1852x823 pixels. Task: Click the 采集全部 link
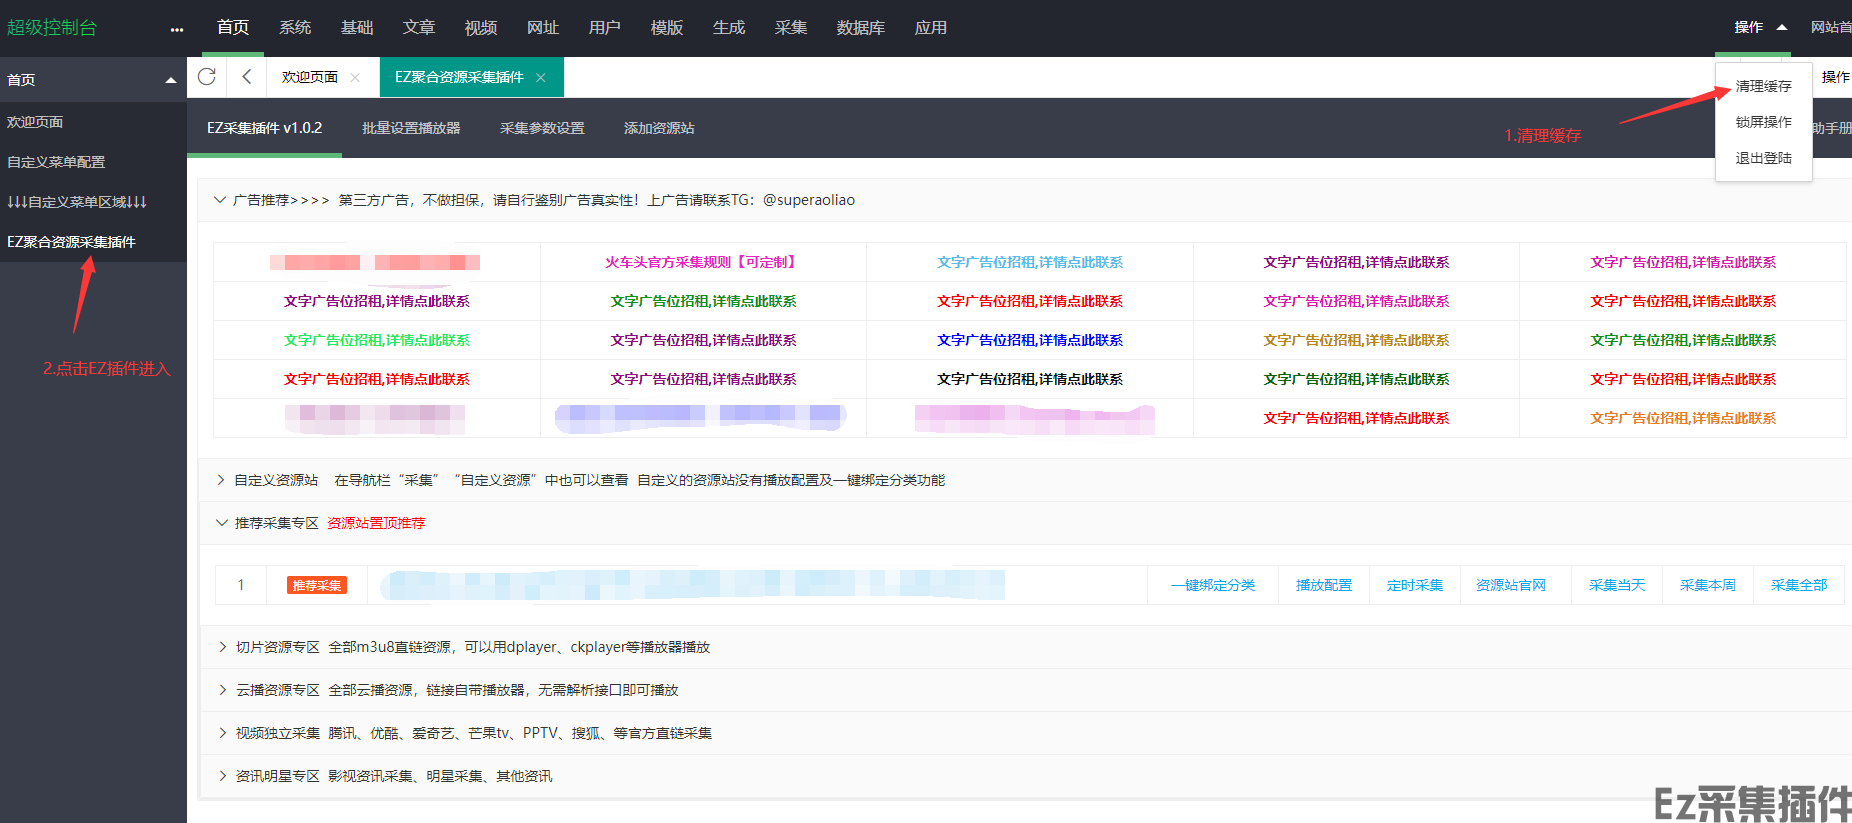pos(1799,585)
